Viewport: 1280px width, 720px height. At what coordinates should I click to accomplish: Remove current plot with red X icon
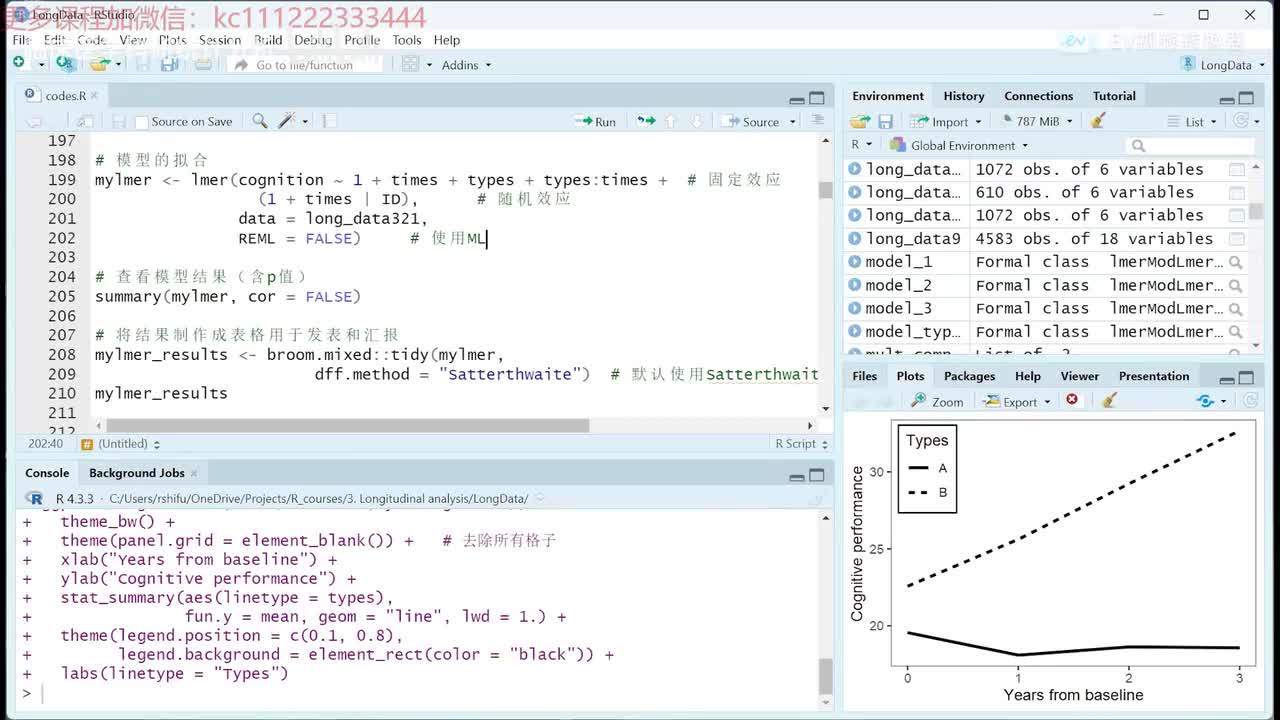click(1072, 401)
